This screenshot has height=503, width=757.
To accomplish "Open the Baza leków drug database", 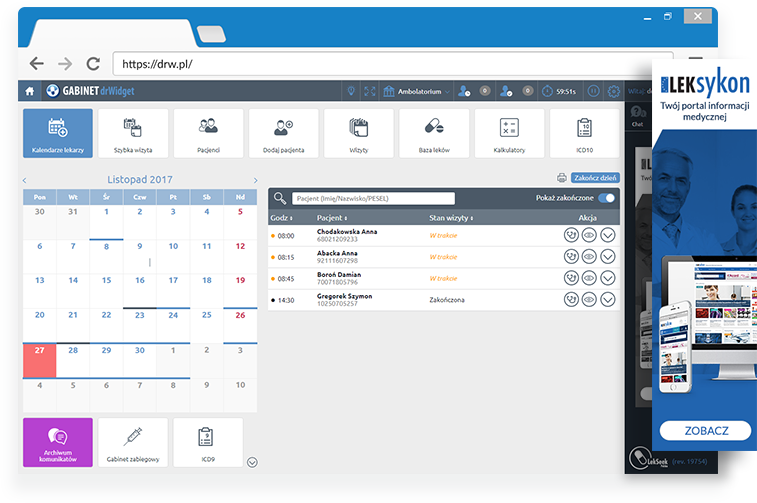I will pos(434,133).
